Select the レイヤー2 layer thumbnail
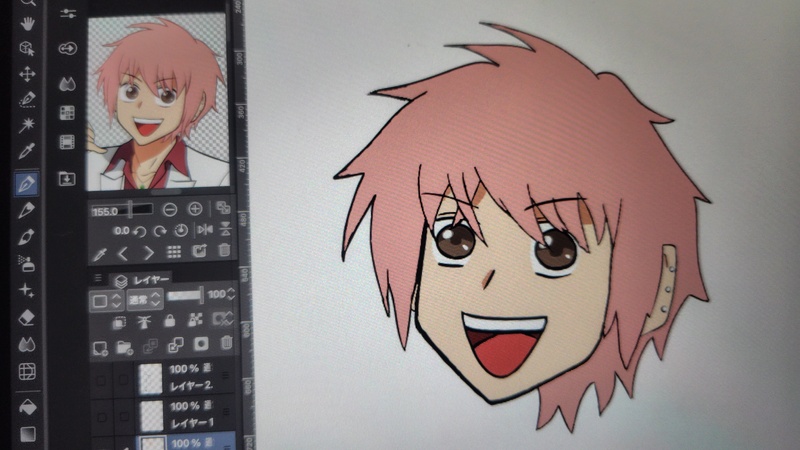The image size is (800, 450). [x=151, y=379]
